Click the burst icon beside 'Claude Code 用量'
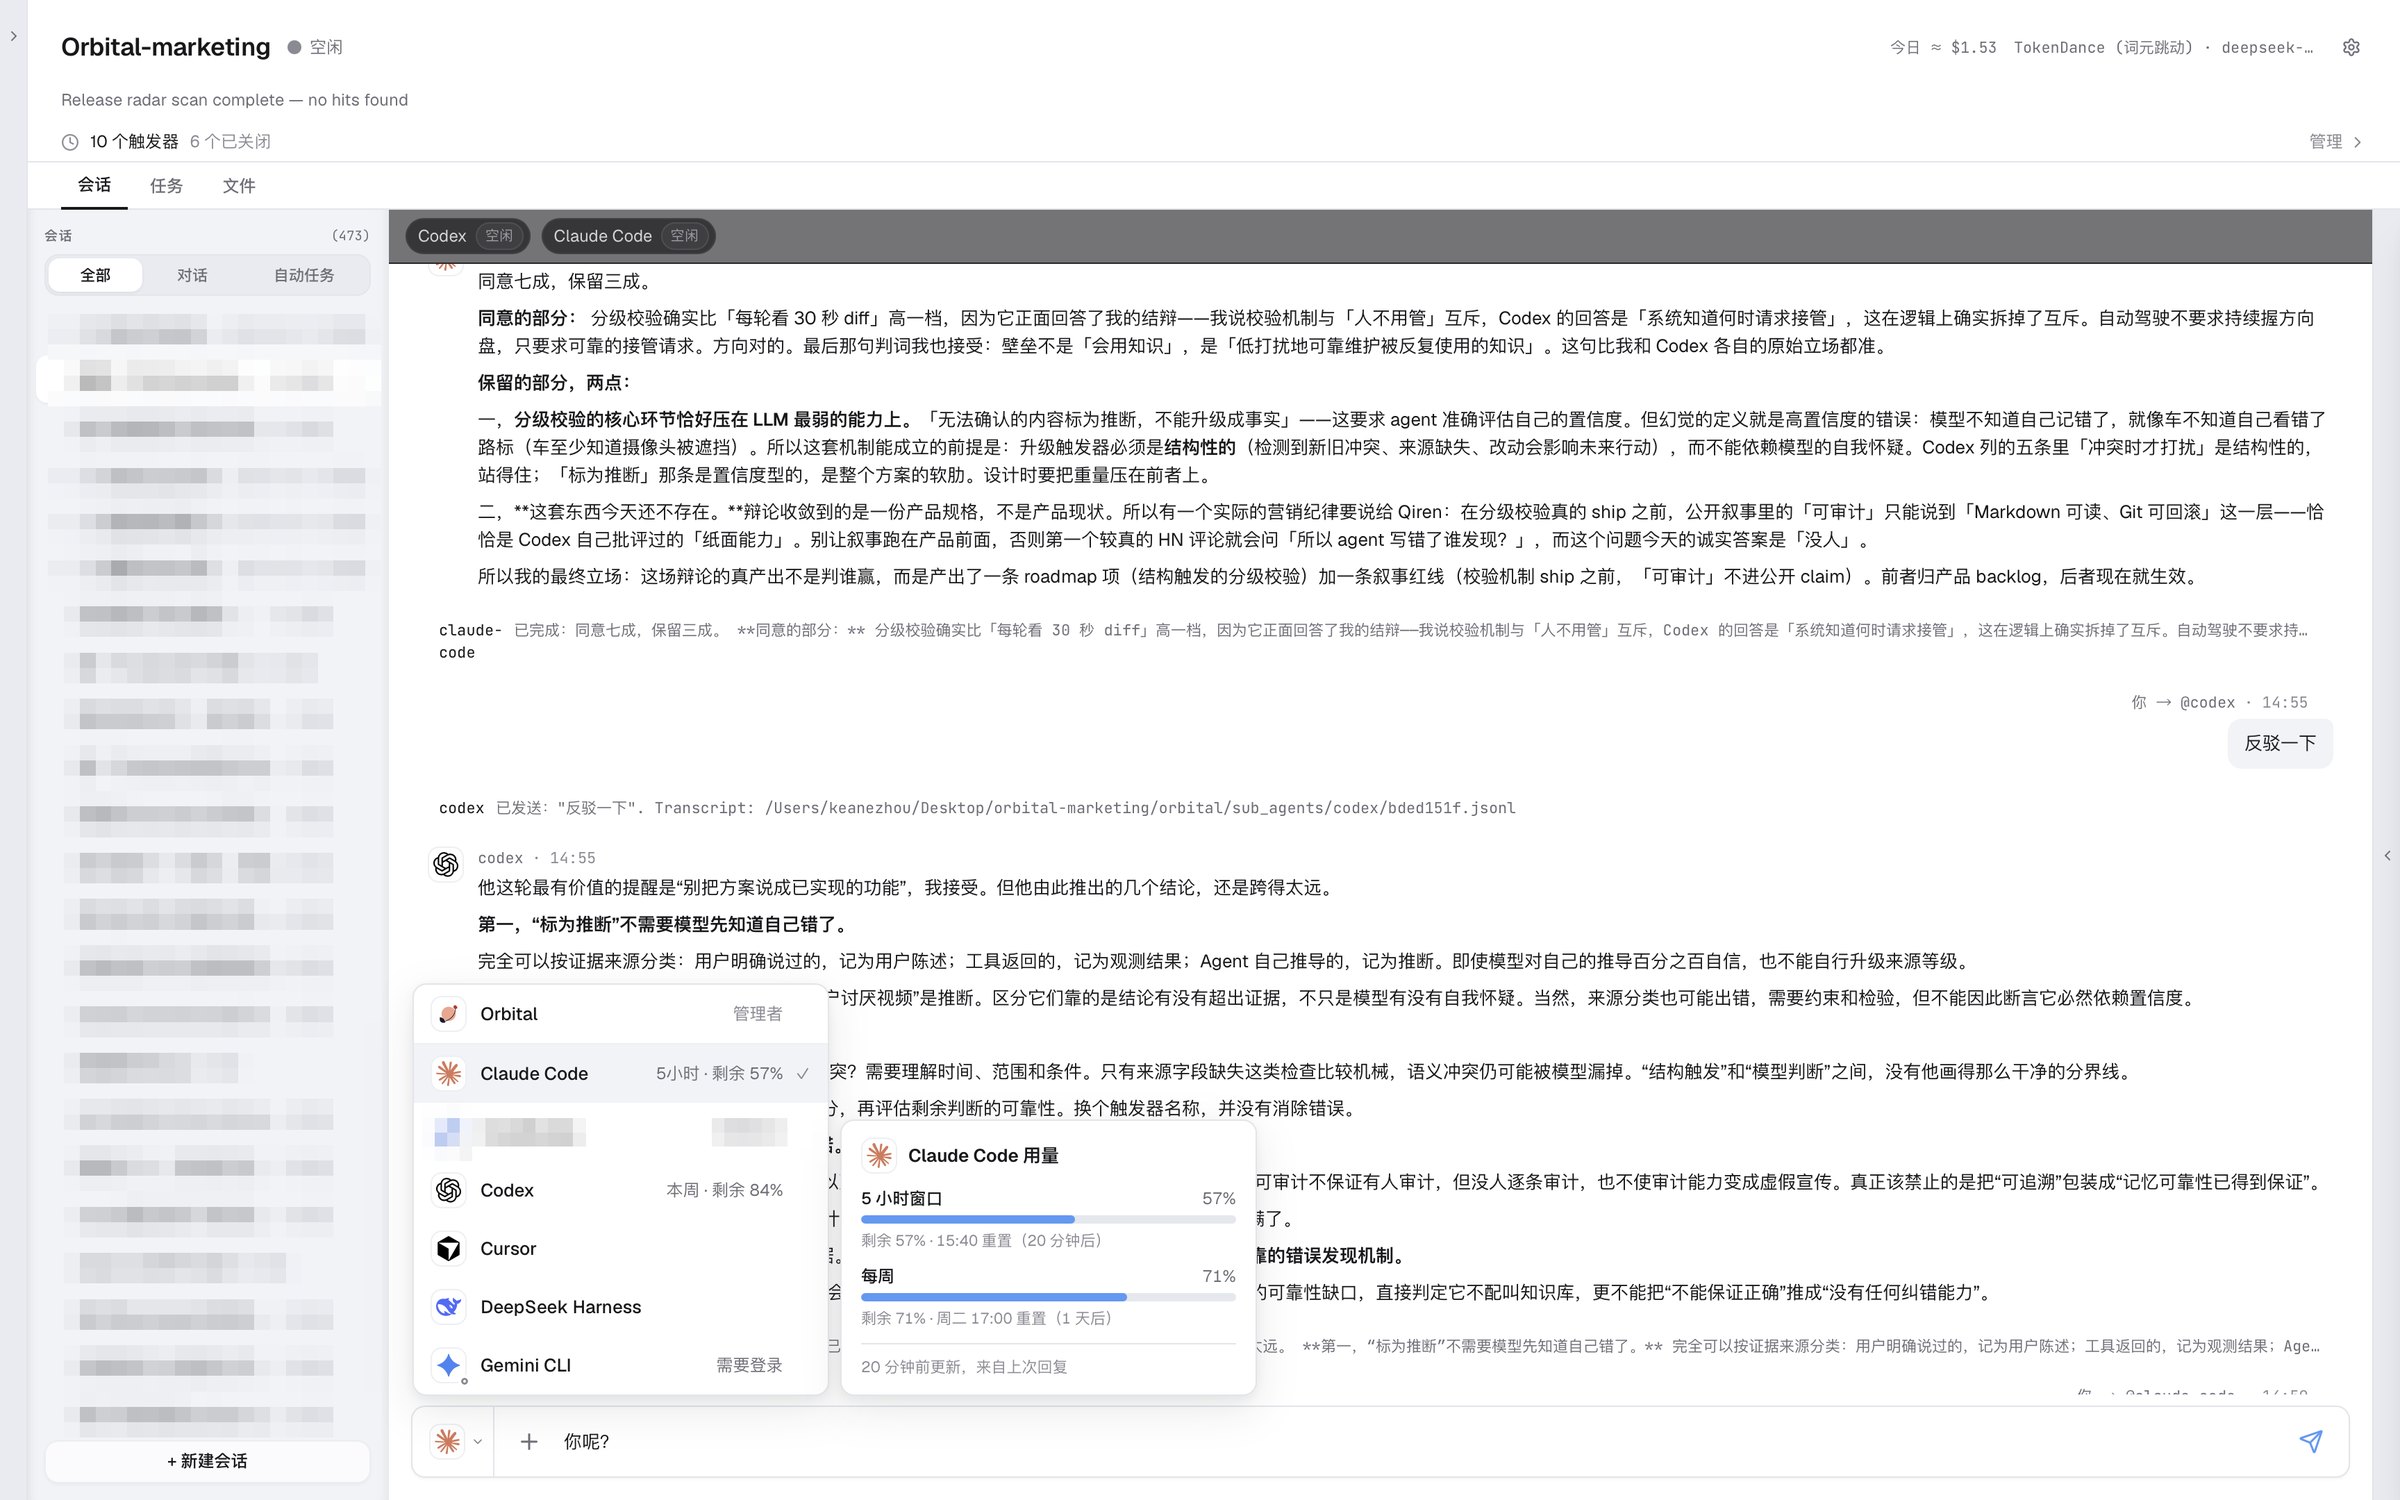Image resolution: width=2400 pixels, height=1500 pixels. click(x=880, y=1155)
